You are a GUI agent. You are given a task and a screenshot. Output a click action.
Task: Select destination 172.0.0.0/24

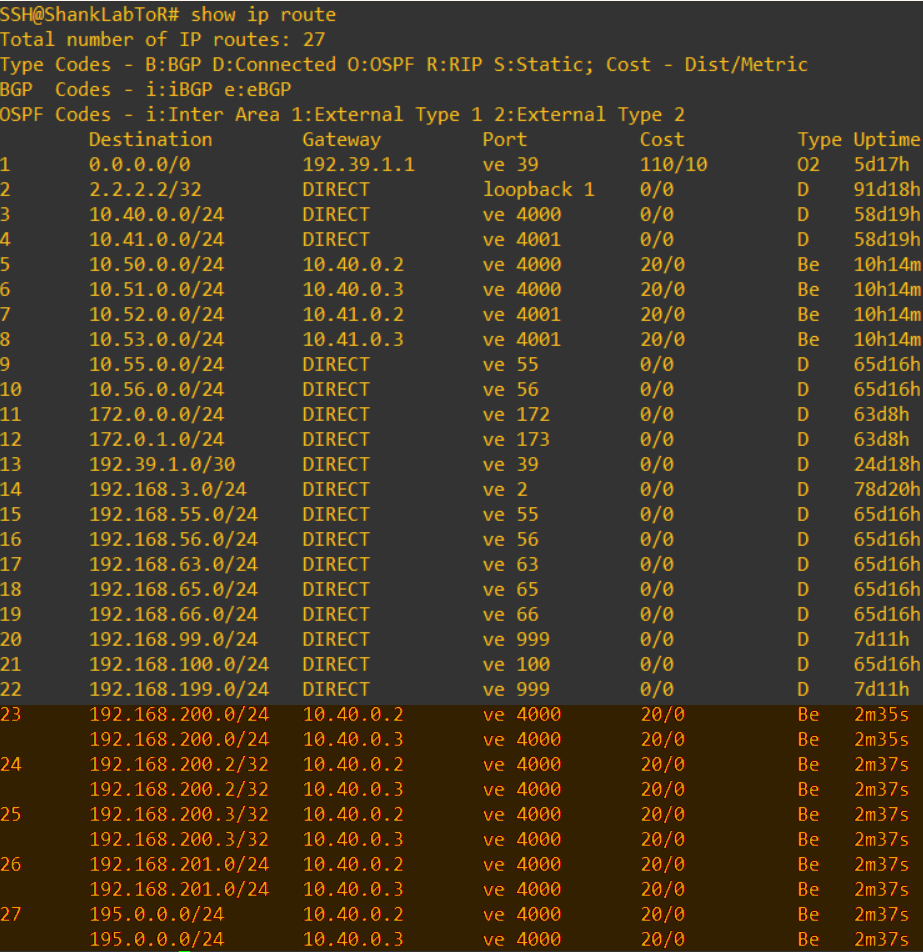coord(157,414)
